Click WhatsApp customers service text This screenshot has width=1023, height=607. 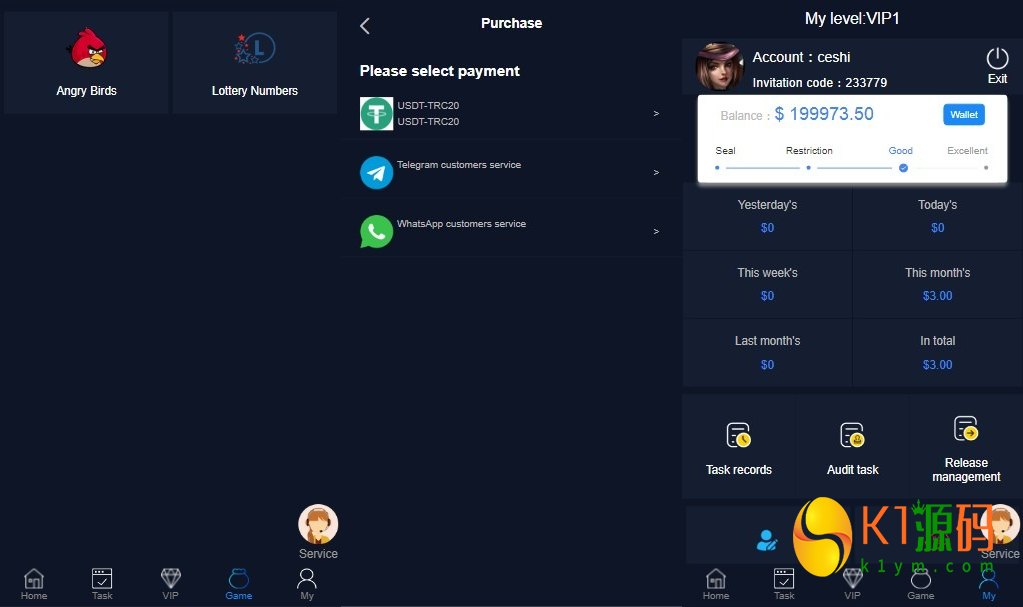pyautogui.click(x=461, y=223)
